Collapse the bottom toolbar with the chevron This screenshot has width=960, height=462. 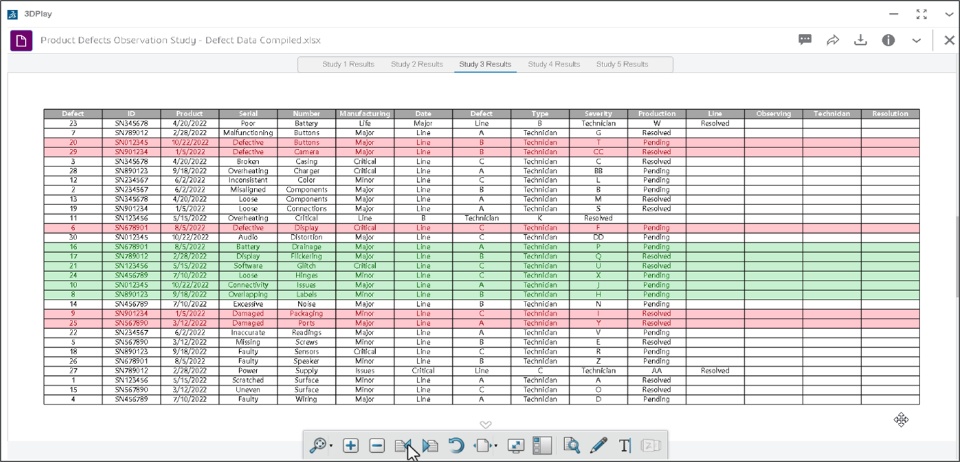pyautogui.click(x=486, y=425)
